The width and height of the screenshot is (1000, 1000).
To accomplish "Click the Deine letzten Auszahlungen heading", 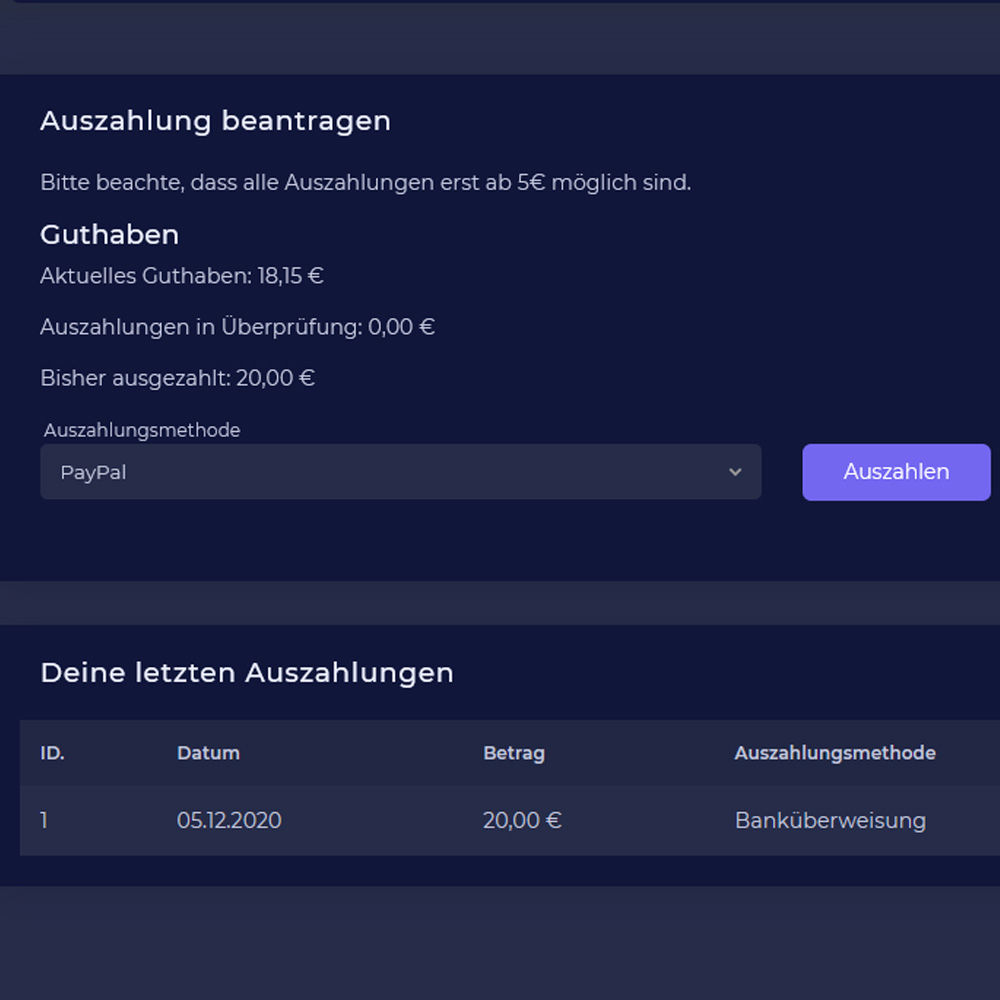I will 246,673.
